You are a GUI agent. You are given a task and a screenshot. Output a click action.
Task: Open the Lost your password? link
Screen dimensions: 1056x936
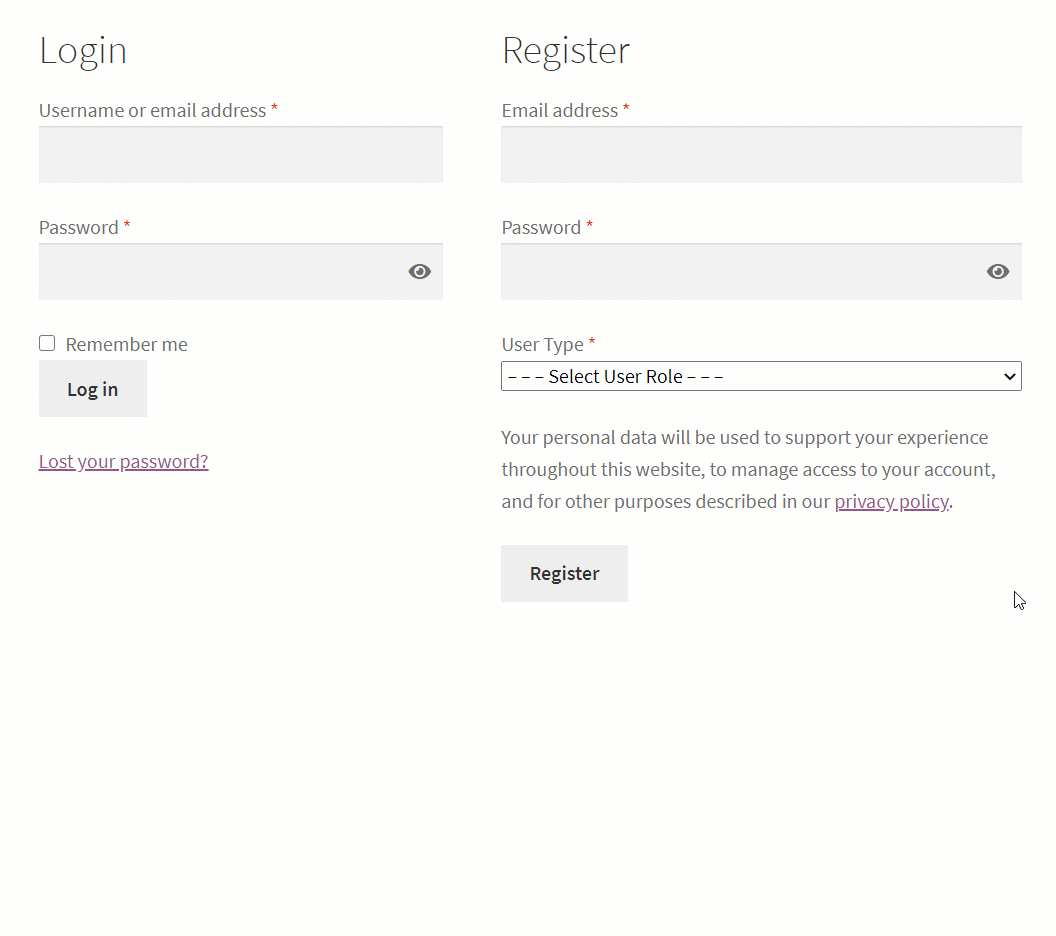tap(123, 461)
